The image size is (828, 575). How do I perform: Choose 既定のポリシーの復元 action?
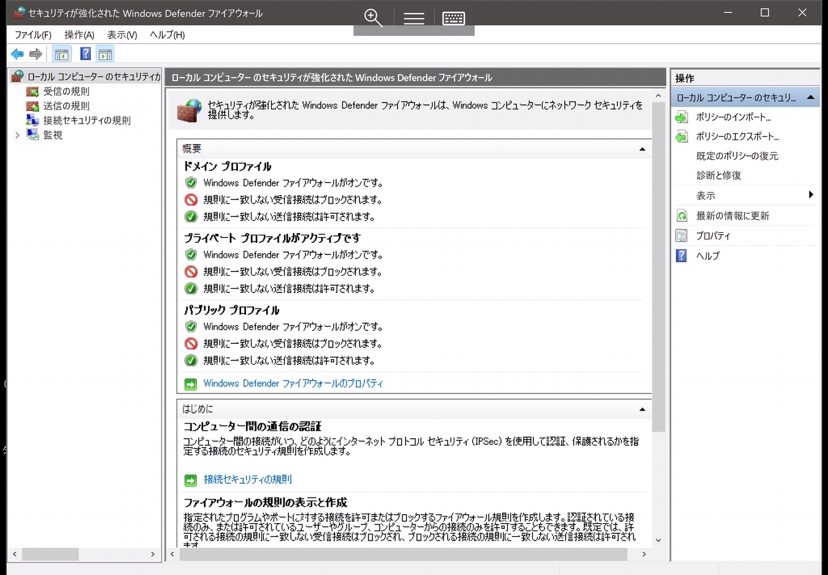coord(737,156)
